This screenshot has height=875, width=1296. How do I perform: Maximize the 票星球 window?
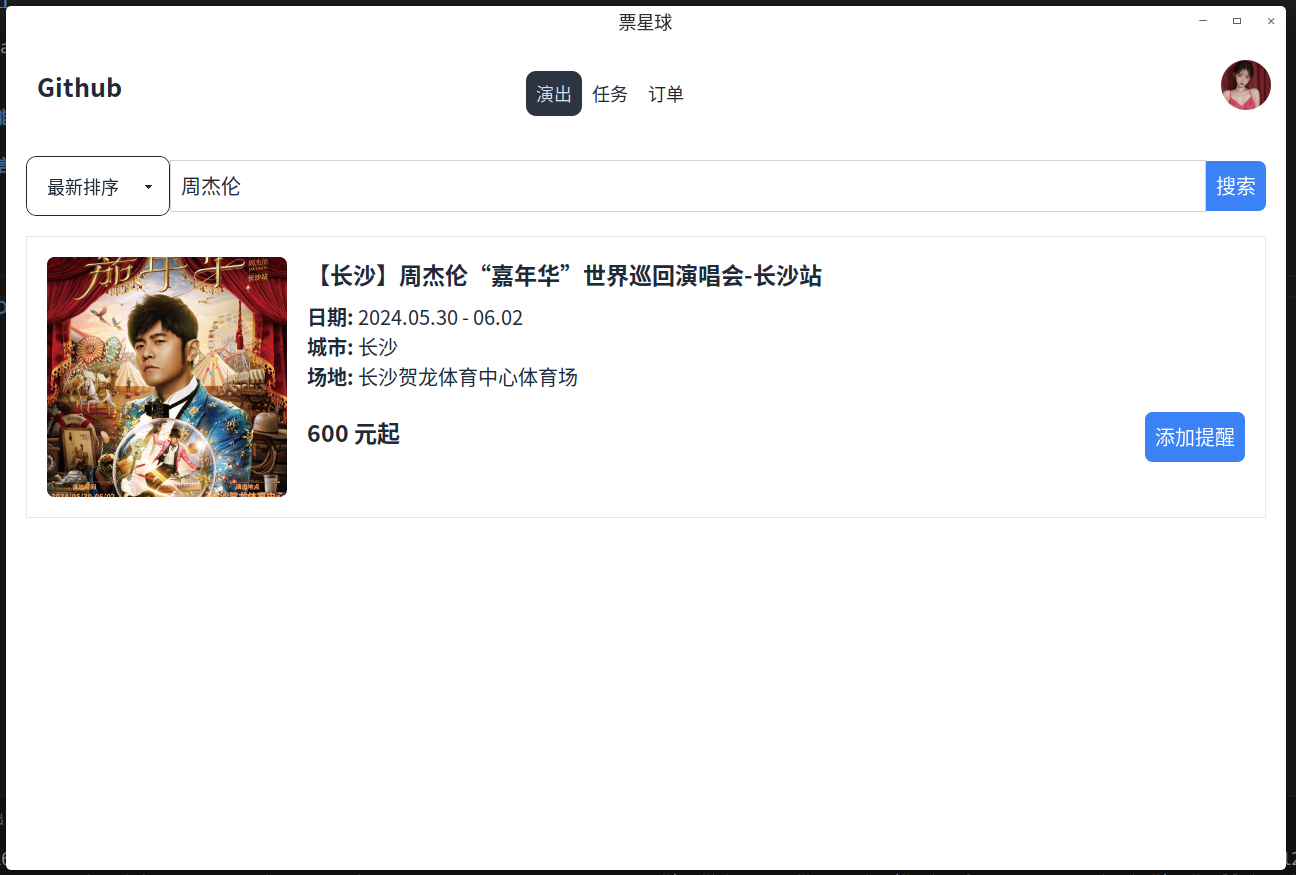coord(1237,21)
